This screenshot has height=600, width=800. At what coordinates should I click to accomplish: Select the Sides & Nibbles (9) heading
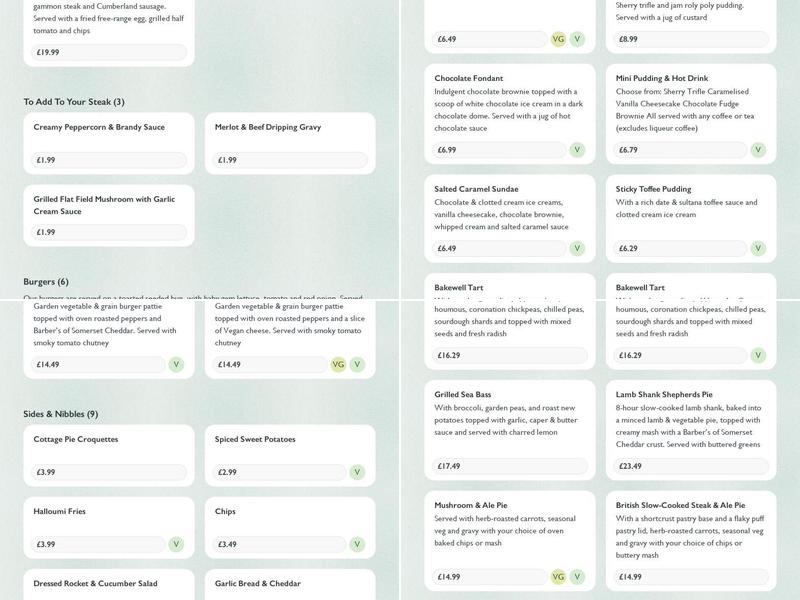[x=60, y=414]
